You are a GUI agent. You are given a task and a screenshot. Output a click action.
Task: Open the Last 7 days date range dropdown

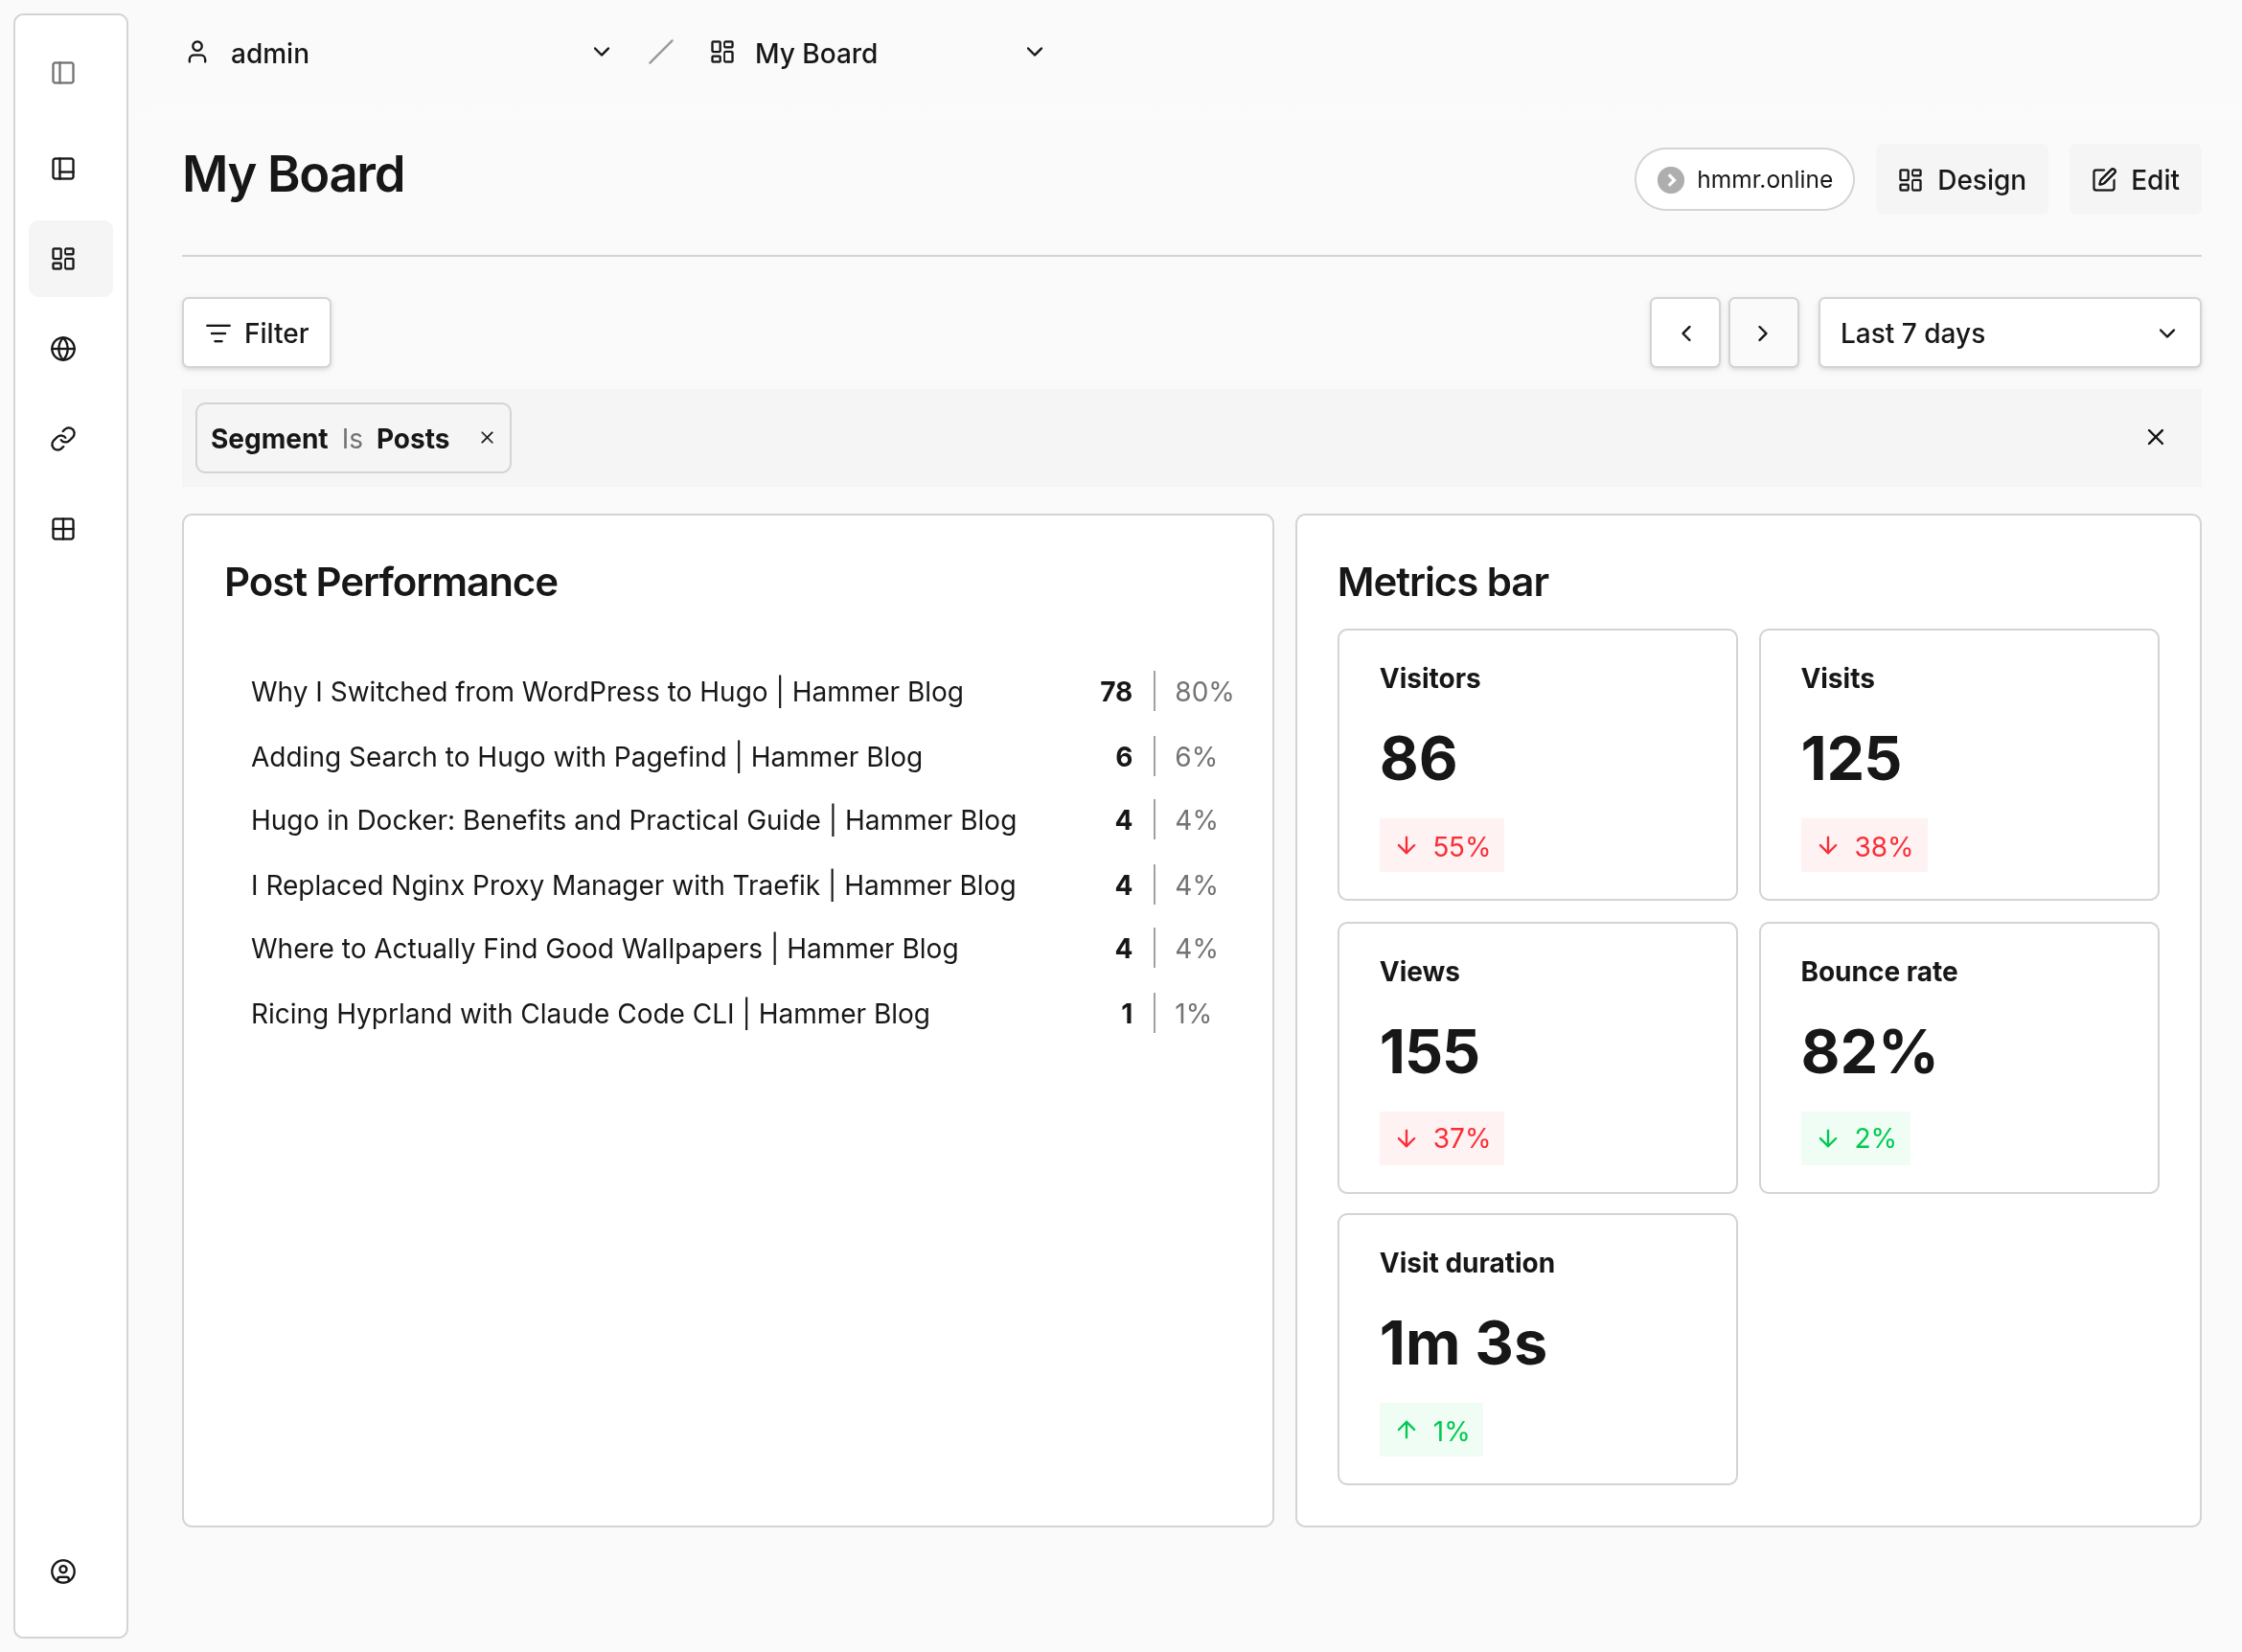coord(2008,333)
